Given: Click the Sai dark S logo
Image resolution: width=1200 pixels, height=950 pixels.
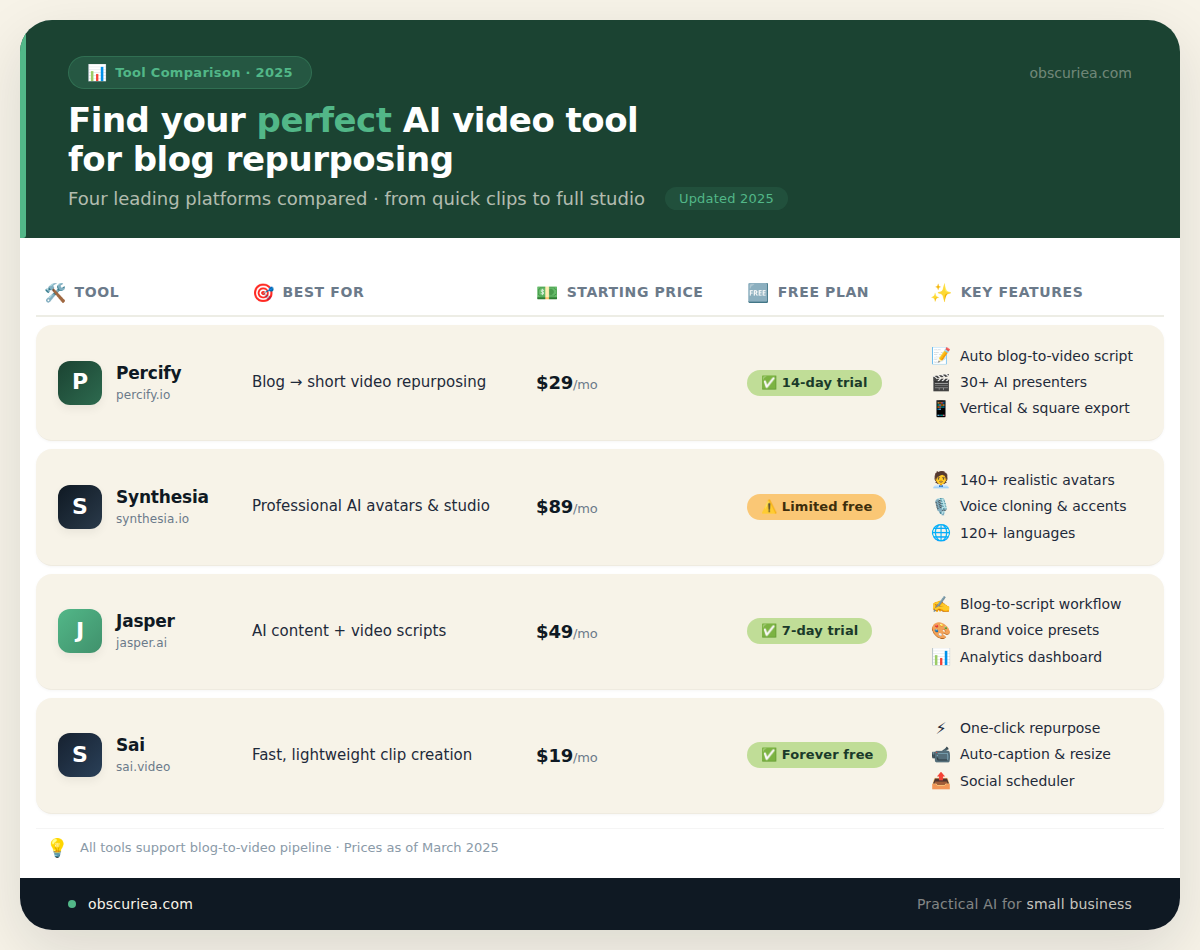Looking at the screenshot, I should pyautogui.click(x=80, y=755).
